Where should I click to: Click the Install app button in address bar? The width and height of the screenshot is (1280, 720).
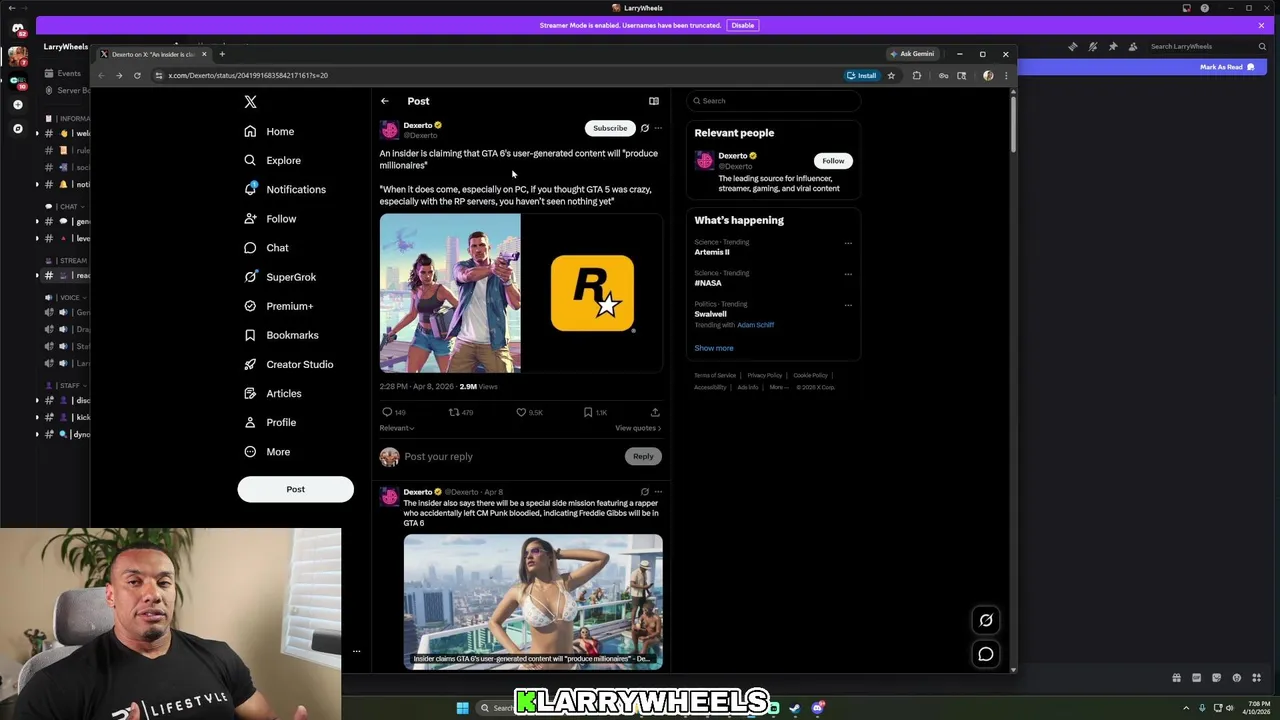click(861, 75)
